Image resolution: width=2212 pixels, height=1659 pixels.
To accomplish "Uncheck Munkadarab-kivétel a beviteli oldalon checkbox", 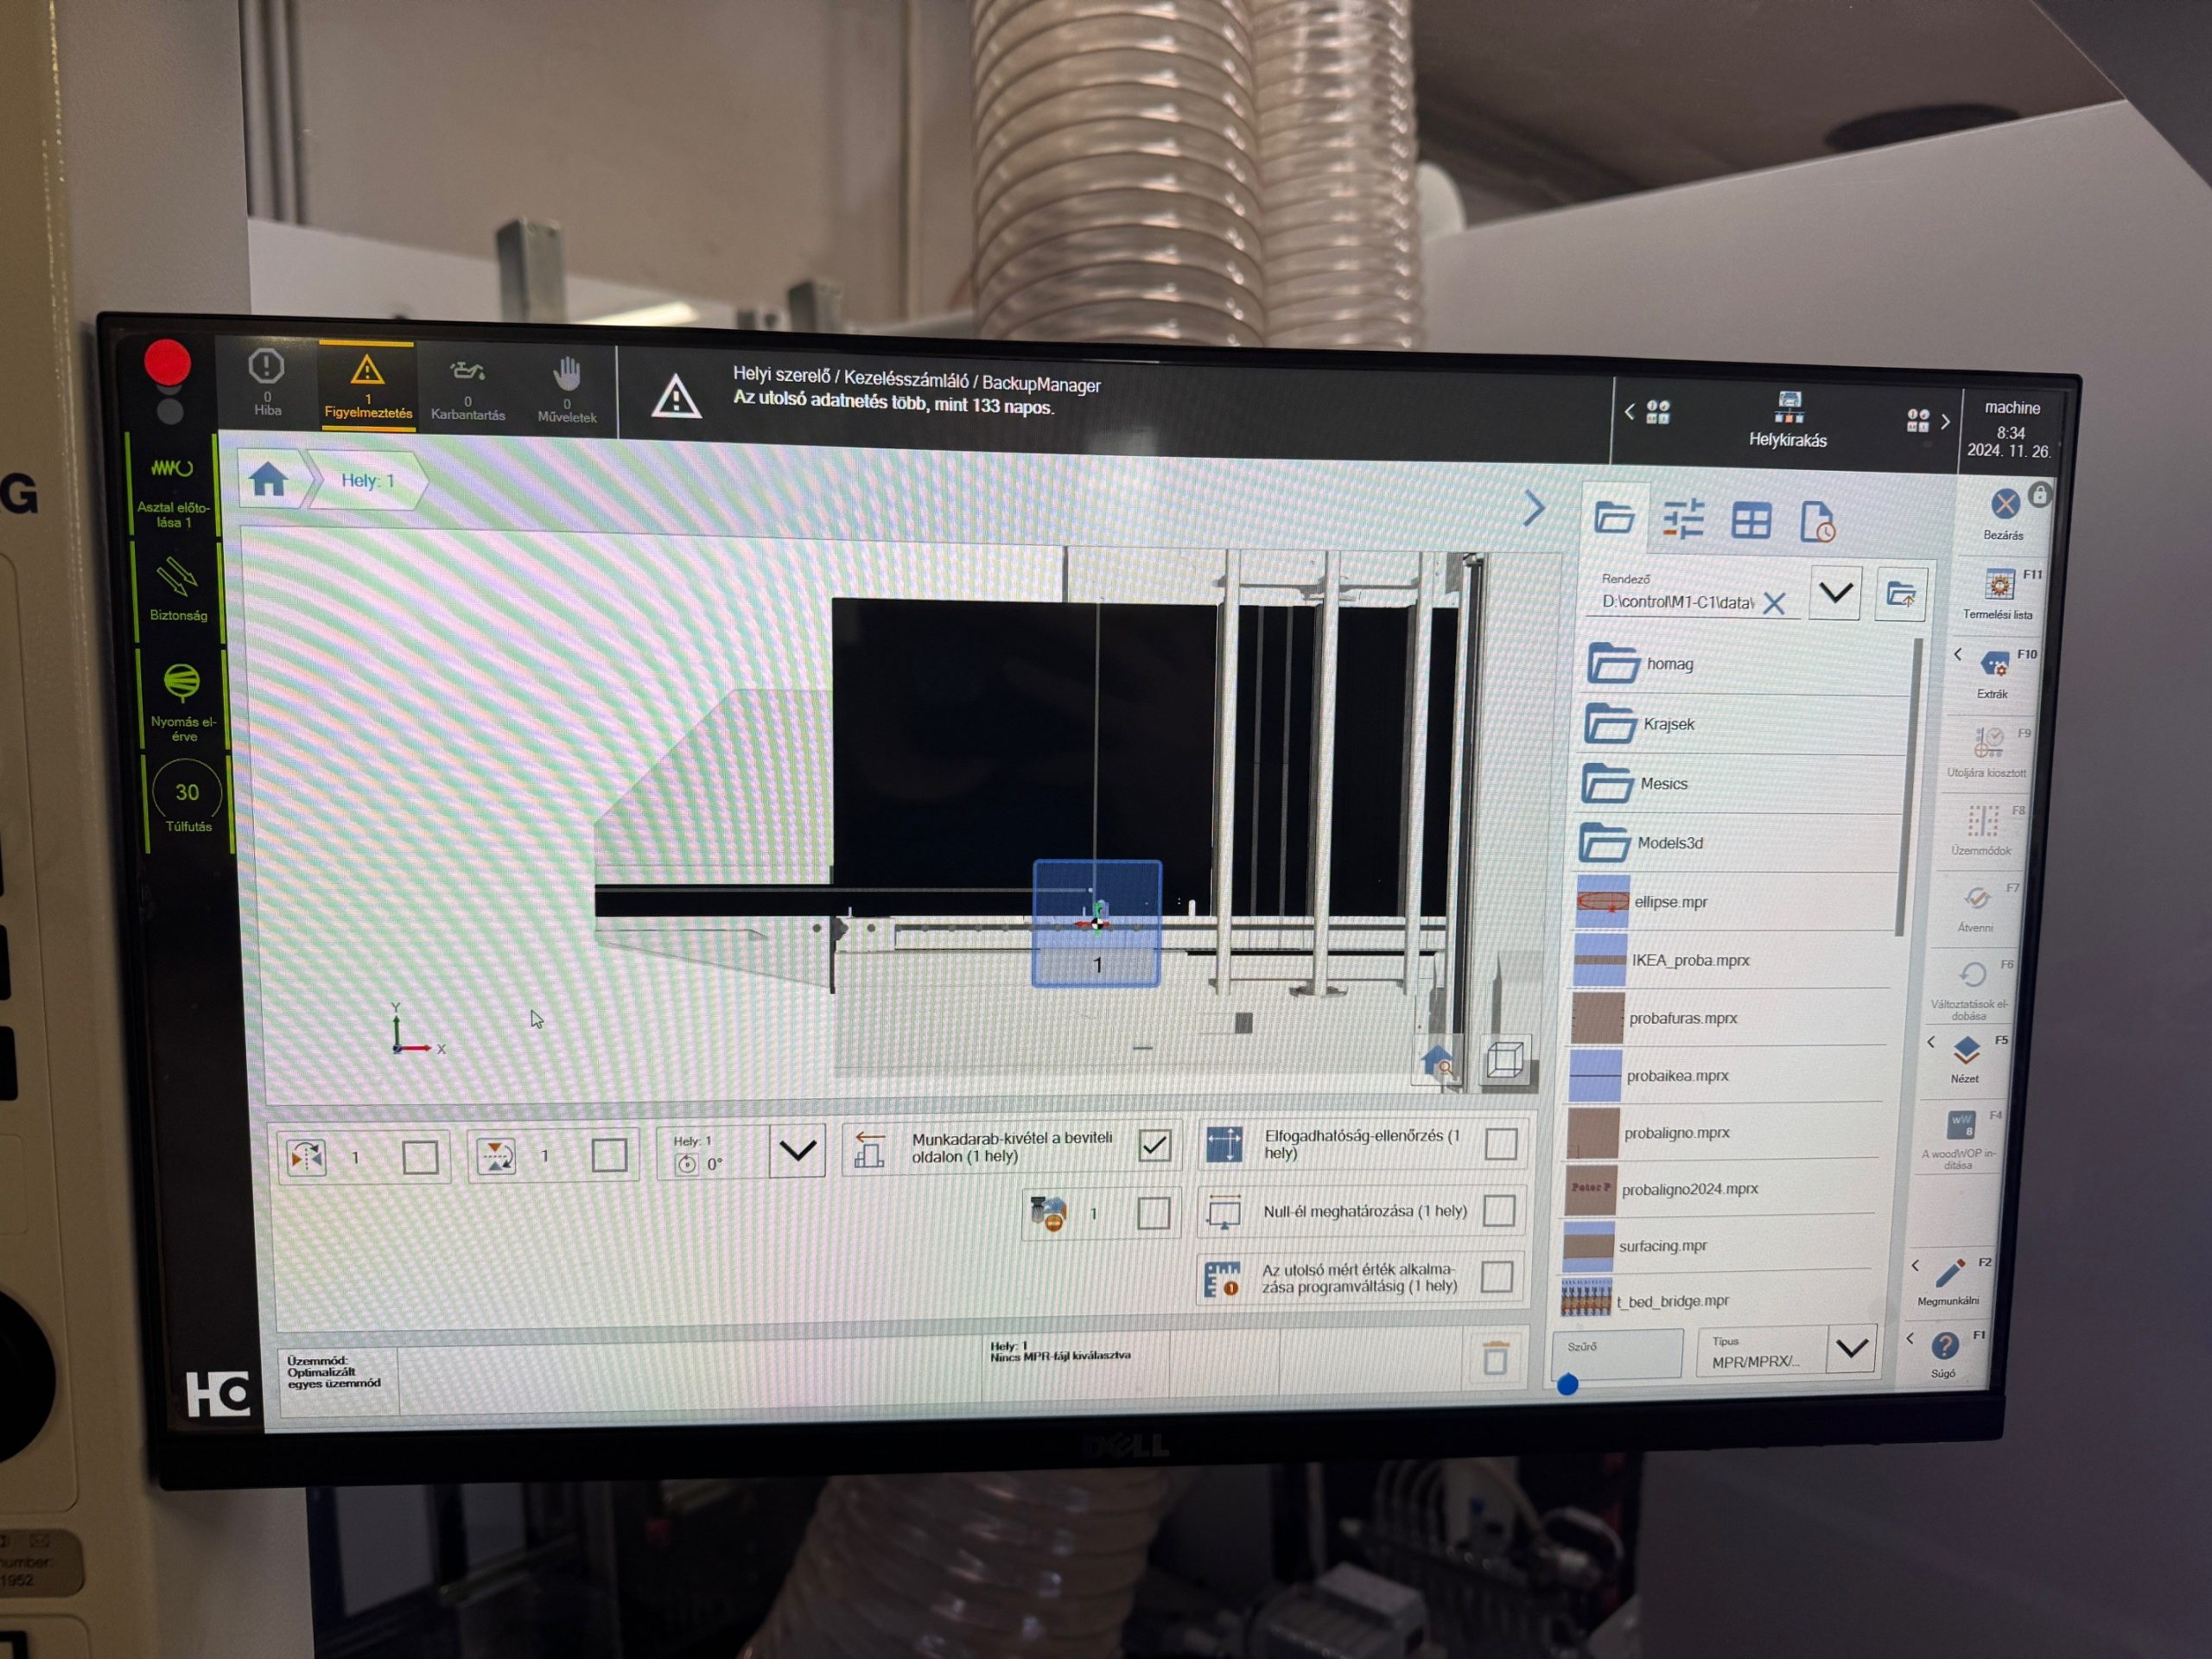I will point(1154,1146).
